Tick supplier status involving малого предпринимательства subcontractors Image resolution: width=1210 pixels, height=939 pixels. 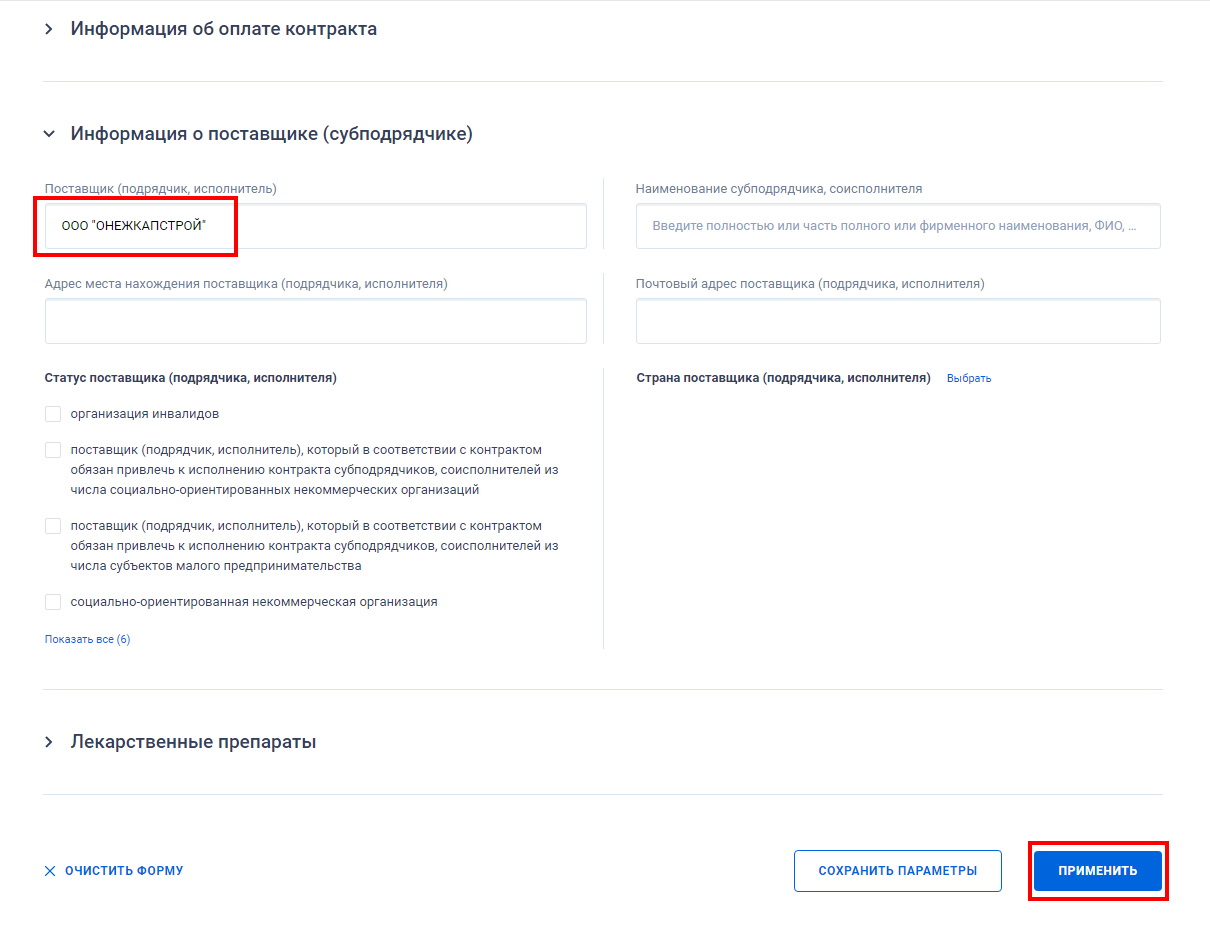coord(52,525)
